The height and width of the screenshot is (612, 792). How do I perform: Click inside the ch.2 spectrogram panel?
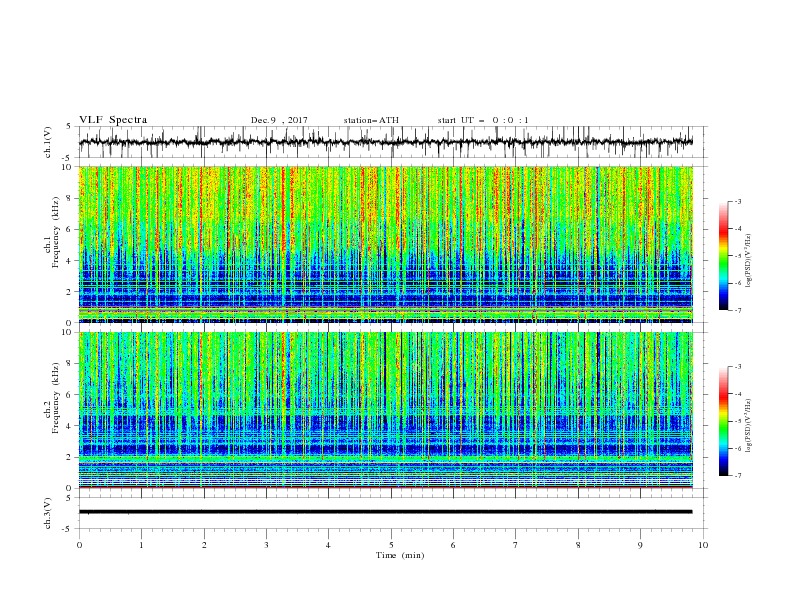tap(386, 410)
